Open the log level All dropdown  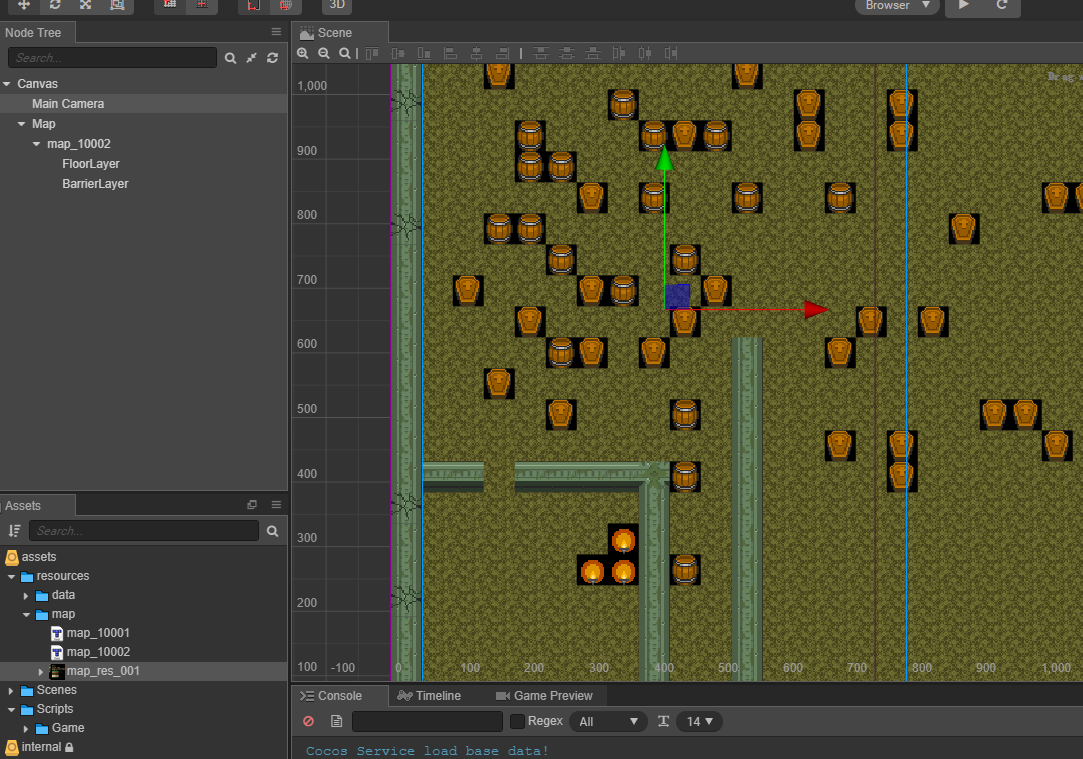click(608, 721)
